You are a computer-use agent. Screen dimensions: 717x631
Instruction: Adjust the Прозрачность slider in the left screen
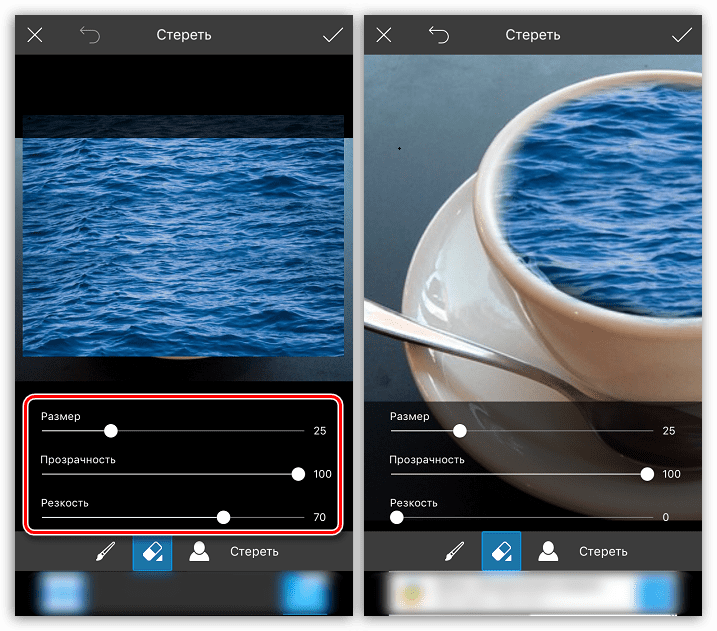point(298,474)
